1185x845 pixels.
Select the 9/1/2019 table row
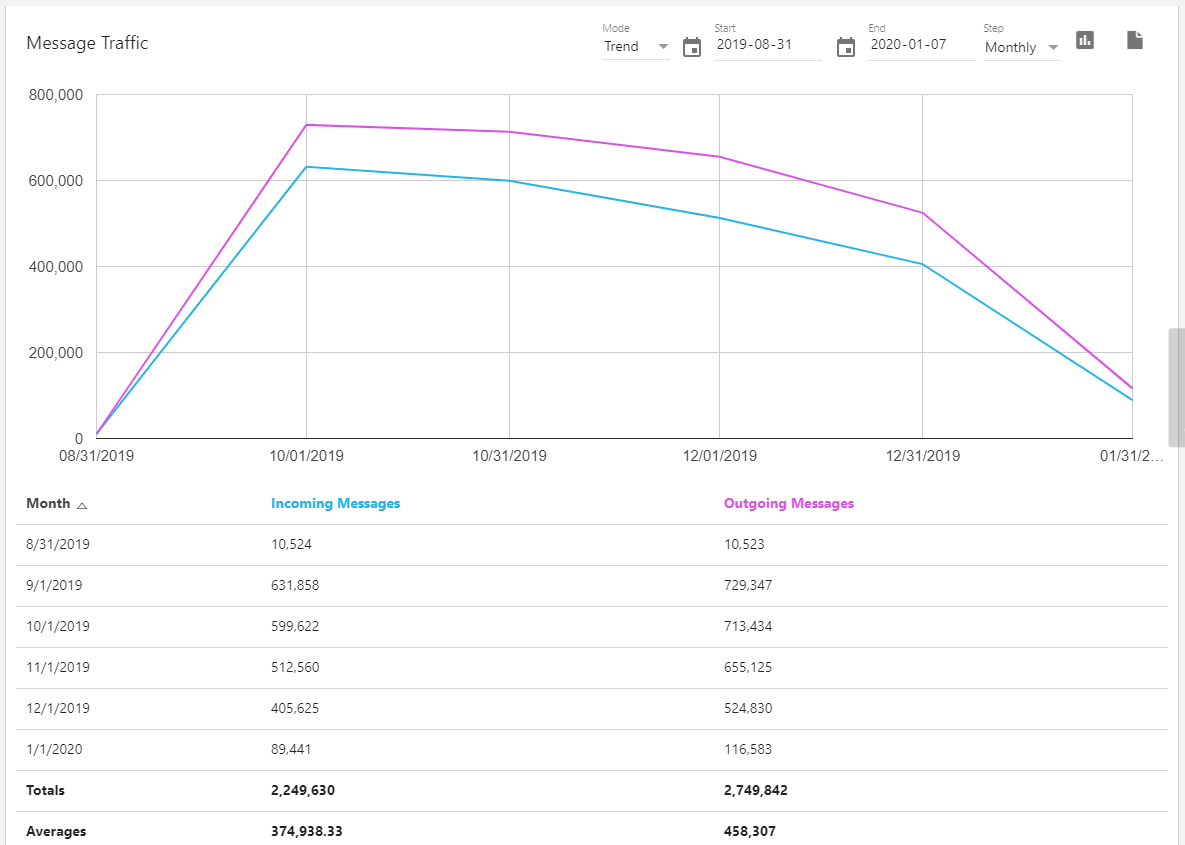coord(54,586)
